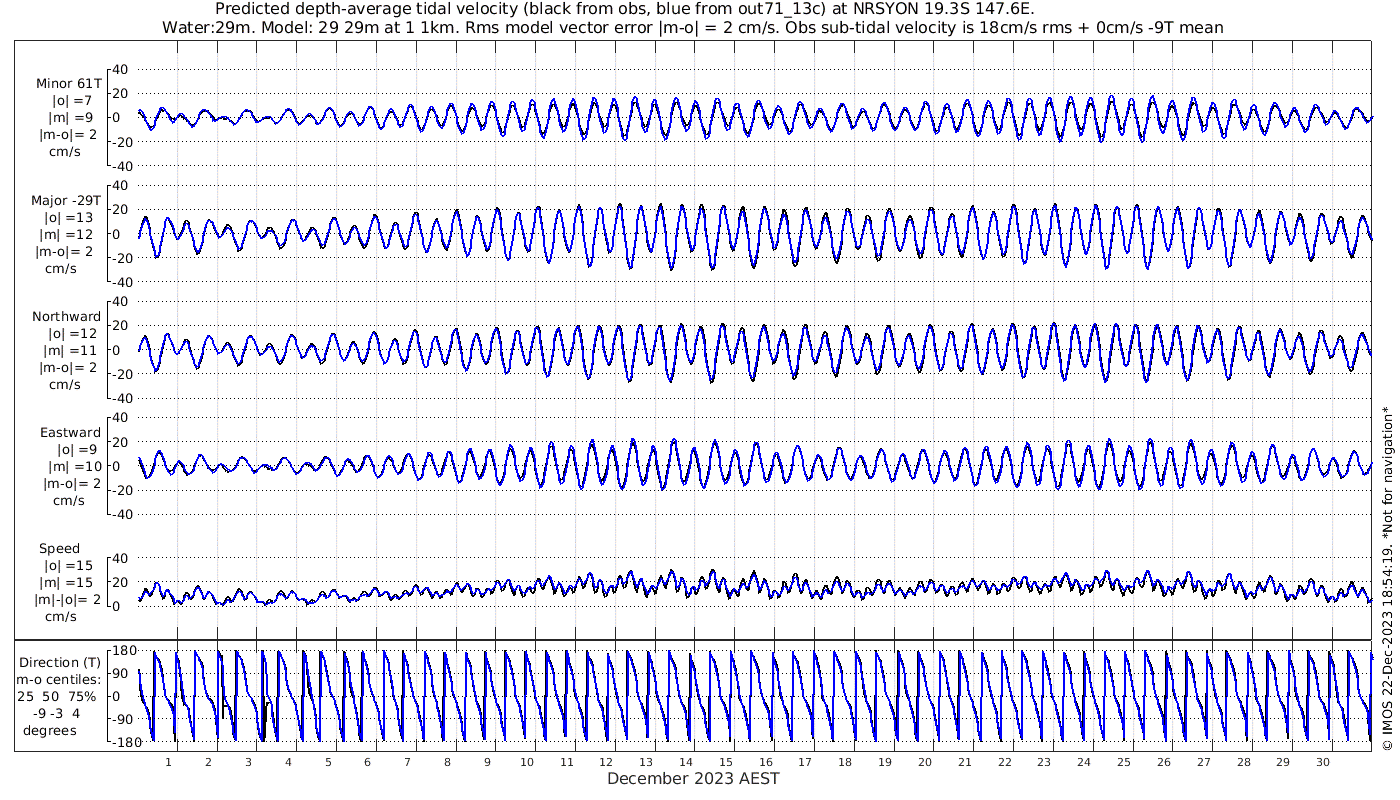Click the '|m| =11' value in Northward panel
Image resolution: width=1400 pixels, height=800 pixels.
point(69,351)
